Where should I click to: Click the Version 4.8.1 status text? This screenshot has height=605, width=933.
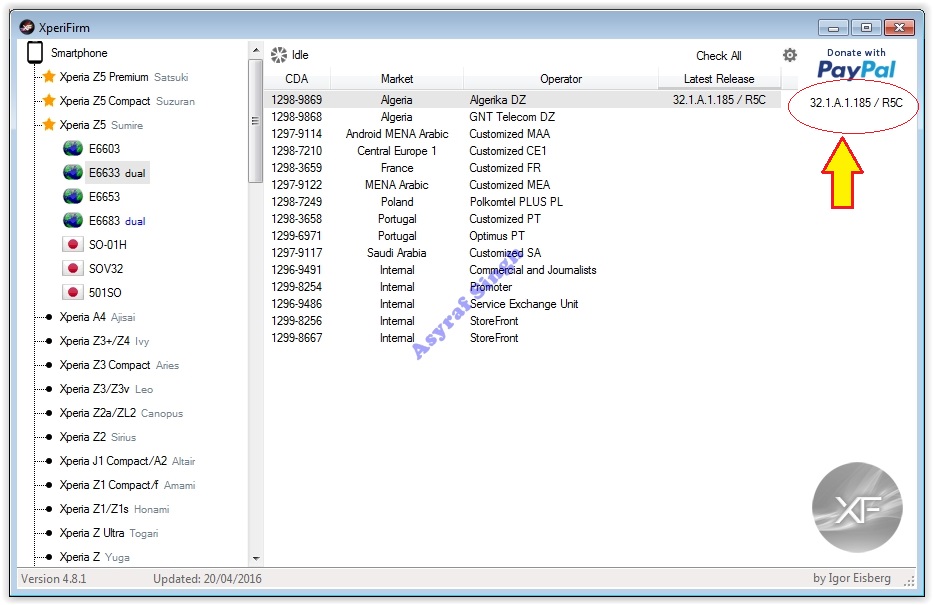pos(54,578)
